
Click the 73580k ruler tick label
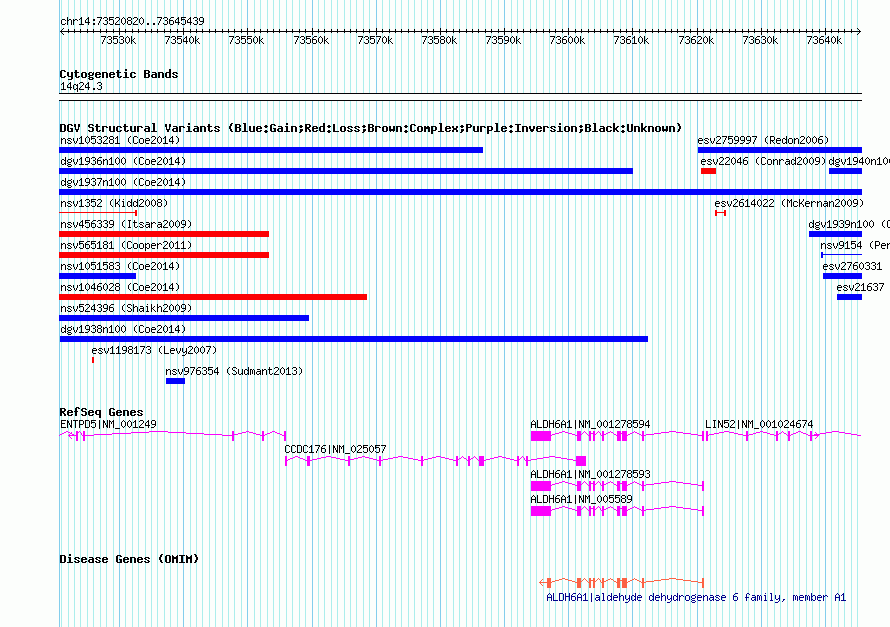click(439, 41)
